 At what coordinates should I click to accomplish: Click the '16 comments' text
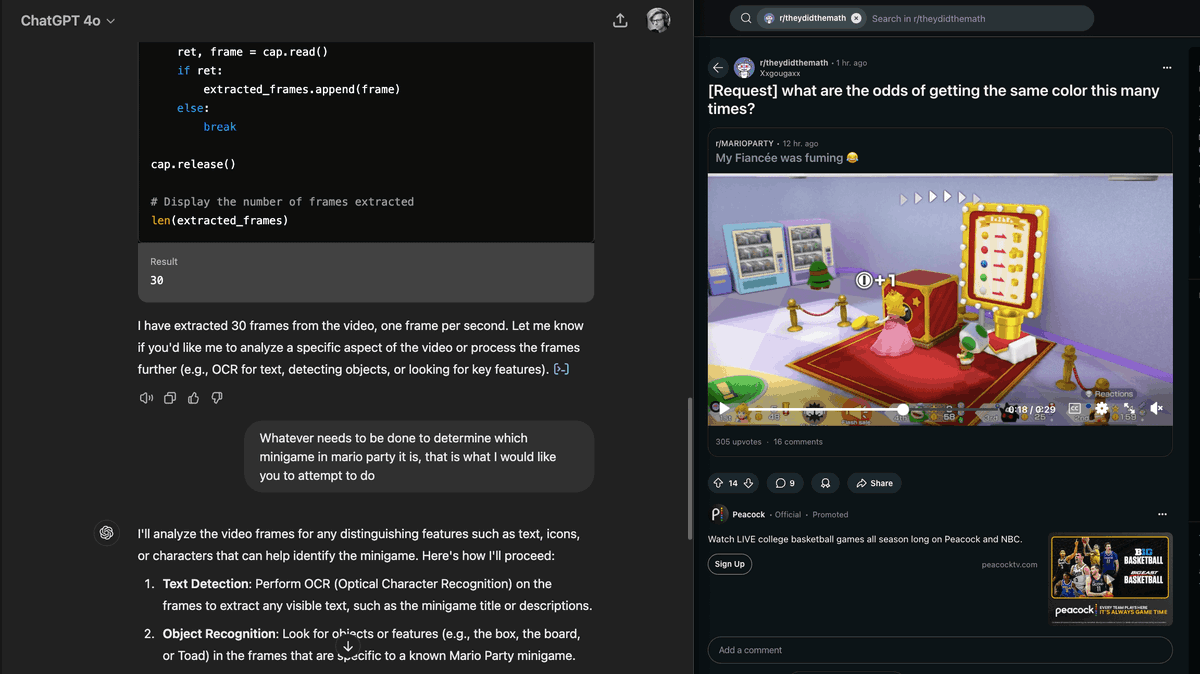coord(798,441)
